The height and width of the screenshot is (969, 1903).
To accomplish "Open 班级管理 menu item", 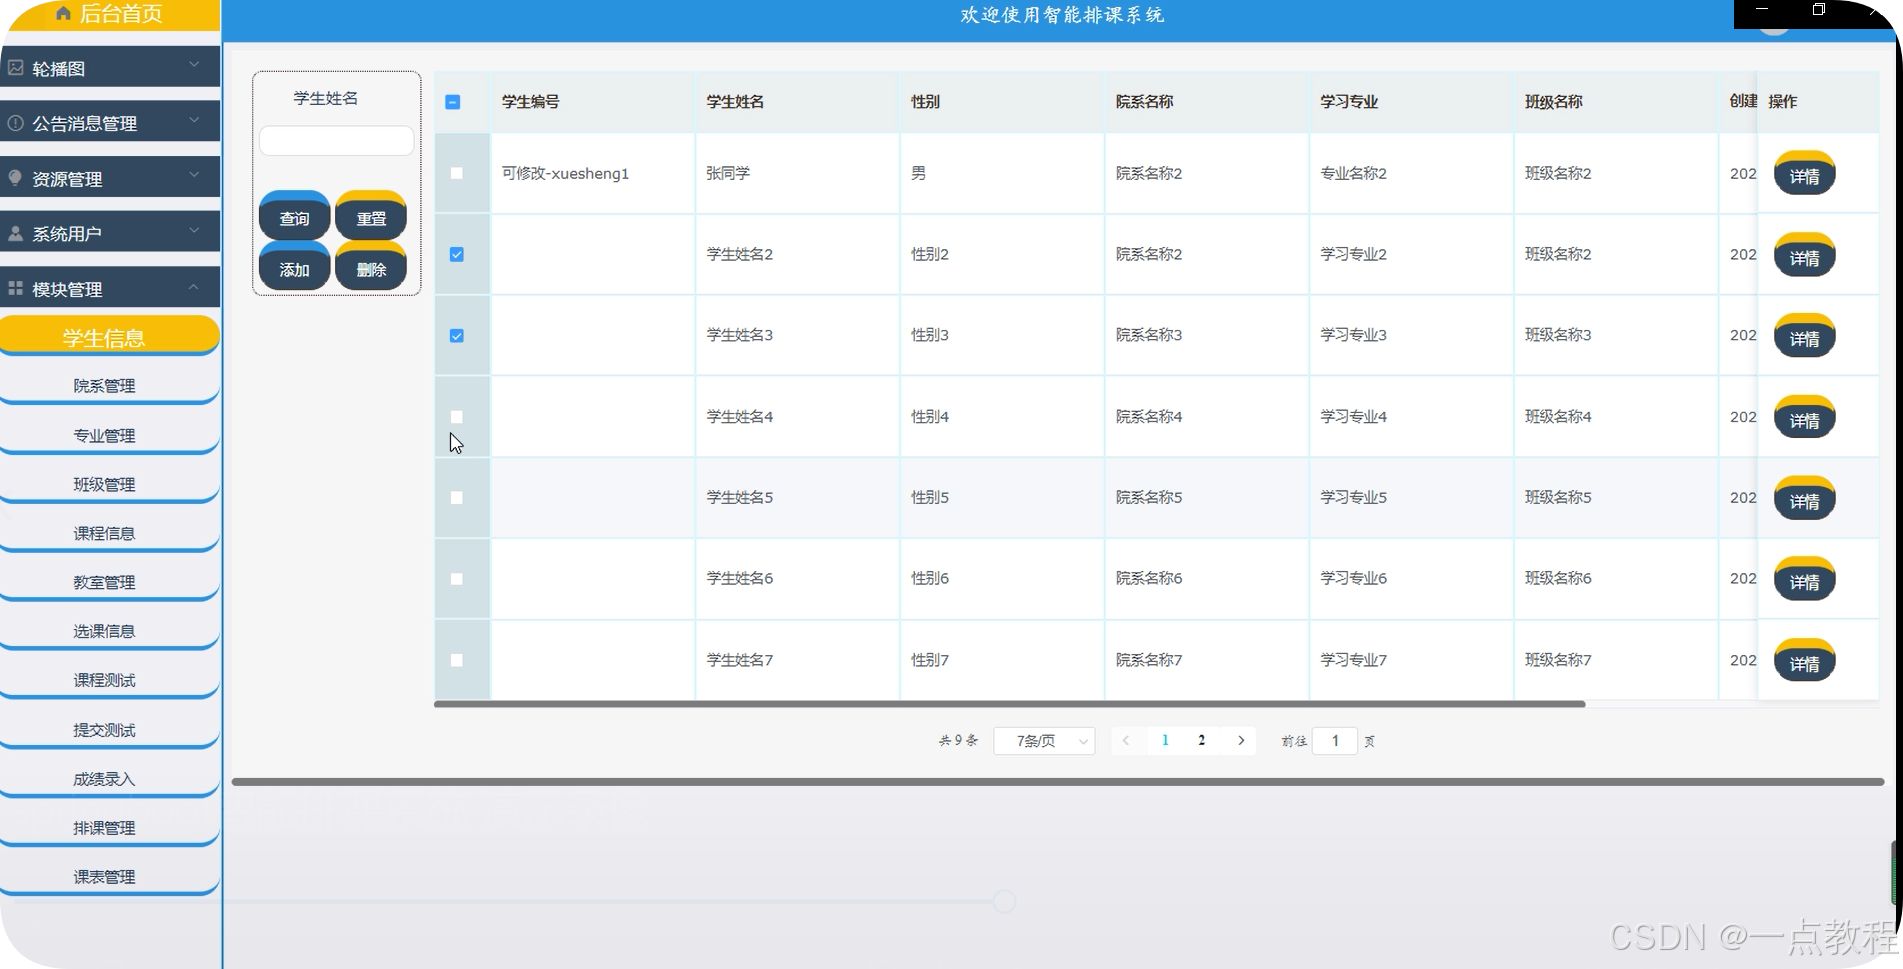I will [110, 485].
